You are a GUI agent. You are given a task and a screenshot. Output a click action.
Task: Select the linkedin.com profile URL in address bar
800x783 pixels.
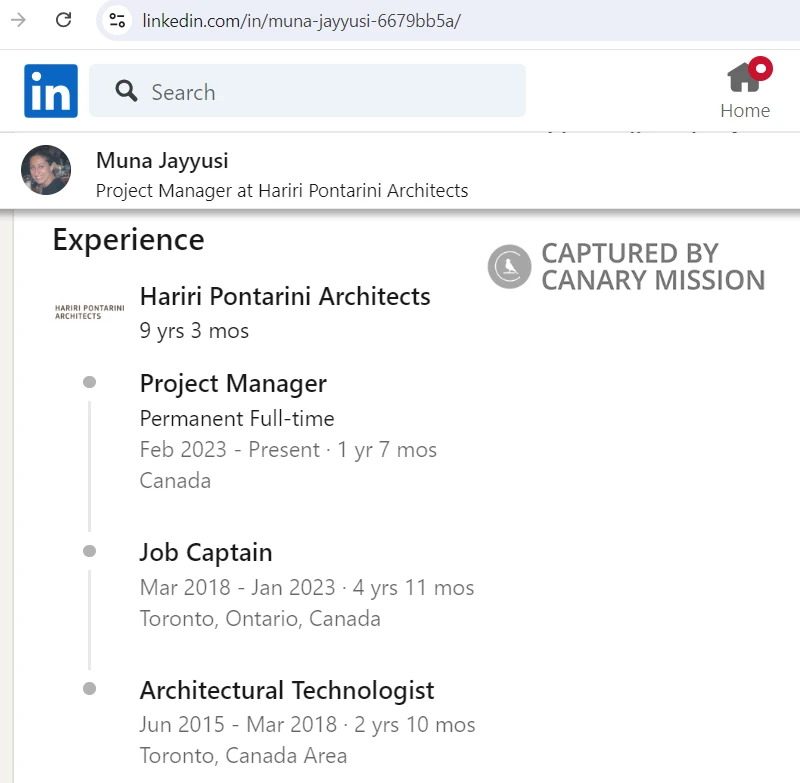[x=302, y=21]
